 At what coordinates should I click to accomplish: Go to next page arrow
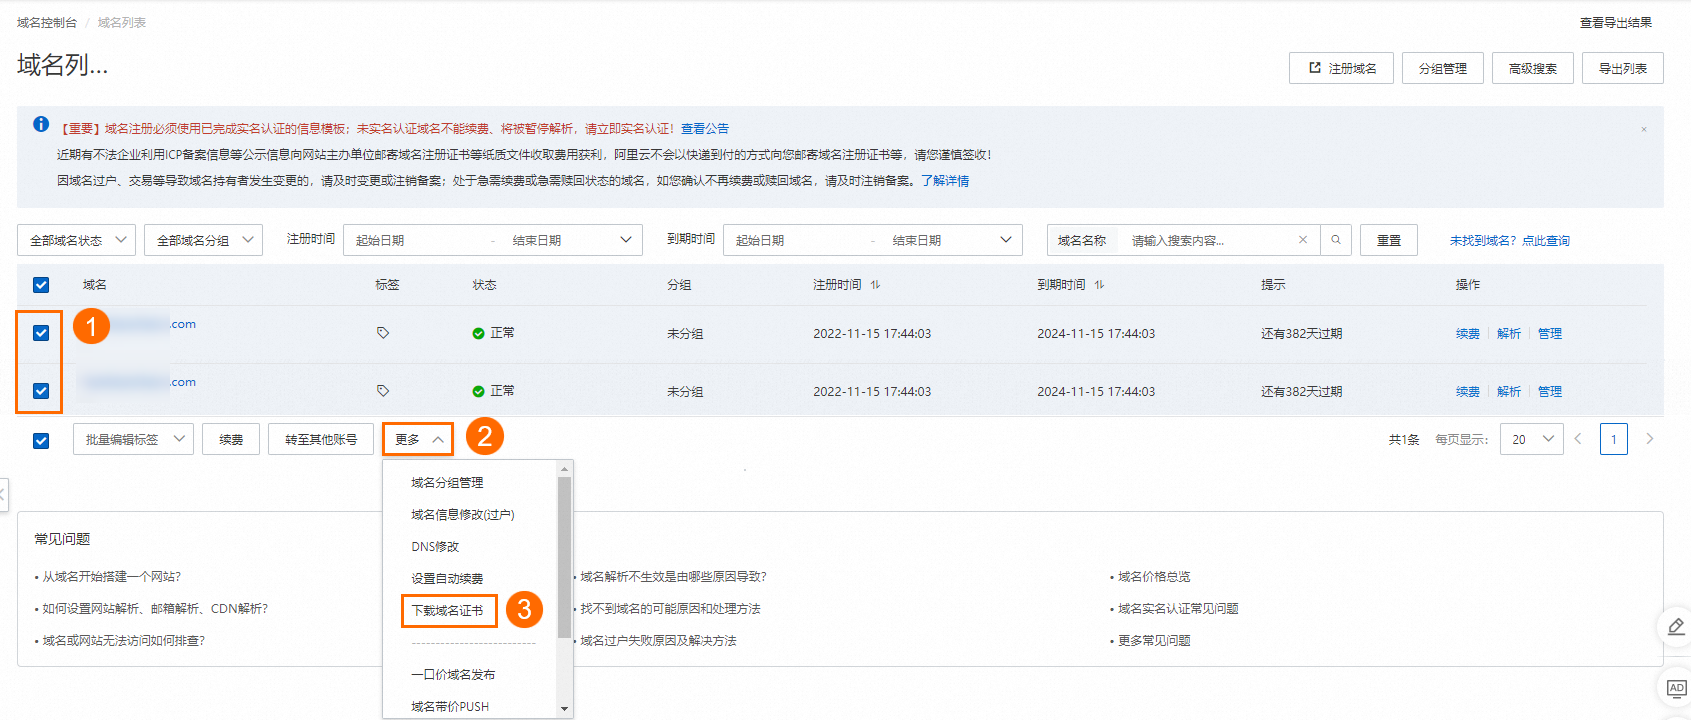1650,439
